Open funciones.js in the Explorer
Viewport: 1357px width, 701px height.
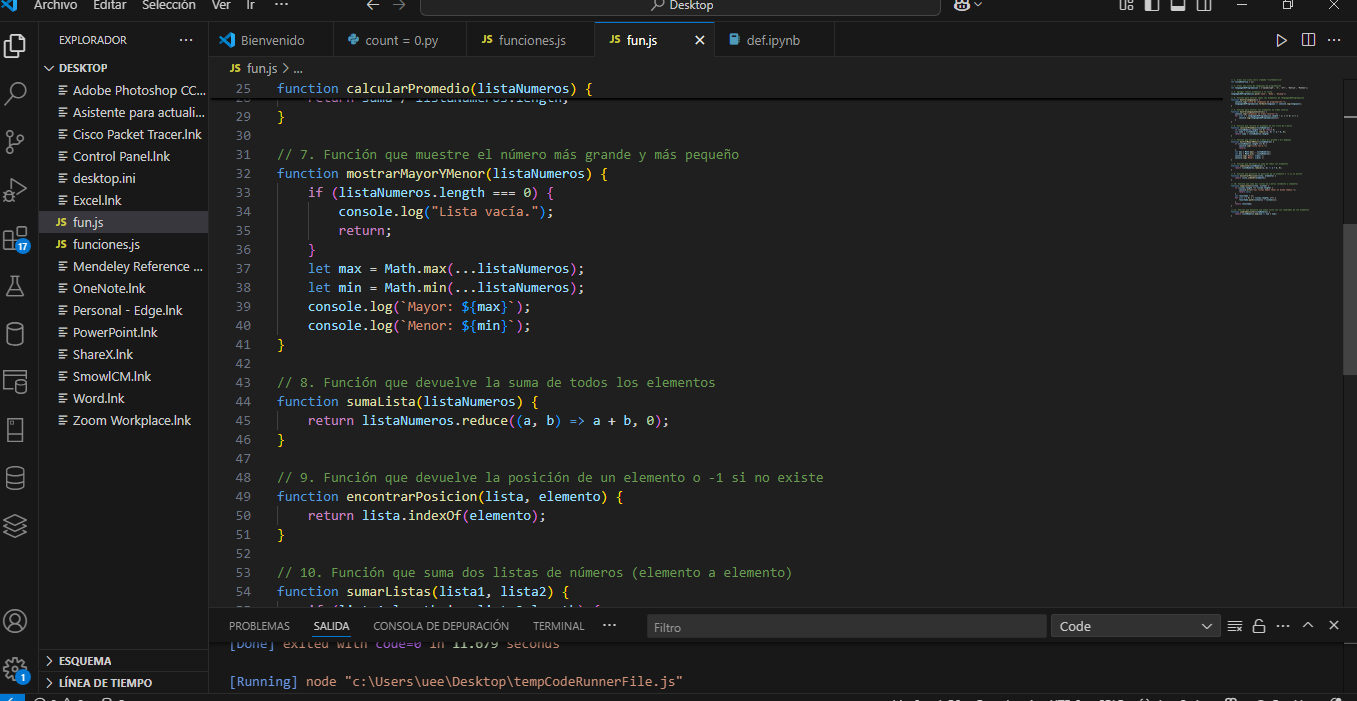[x=123, y=244]
